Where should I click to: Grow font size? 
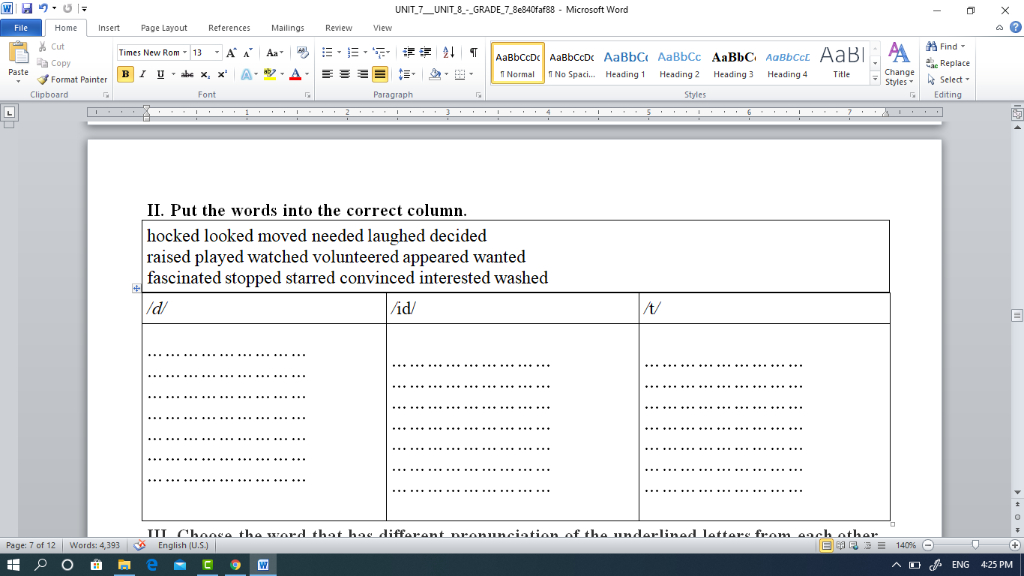pyautogui.click(x=231, y=53)
